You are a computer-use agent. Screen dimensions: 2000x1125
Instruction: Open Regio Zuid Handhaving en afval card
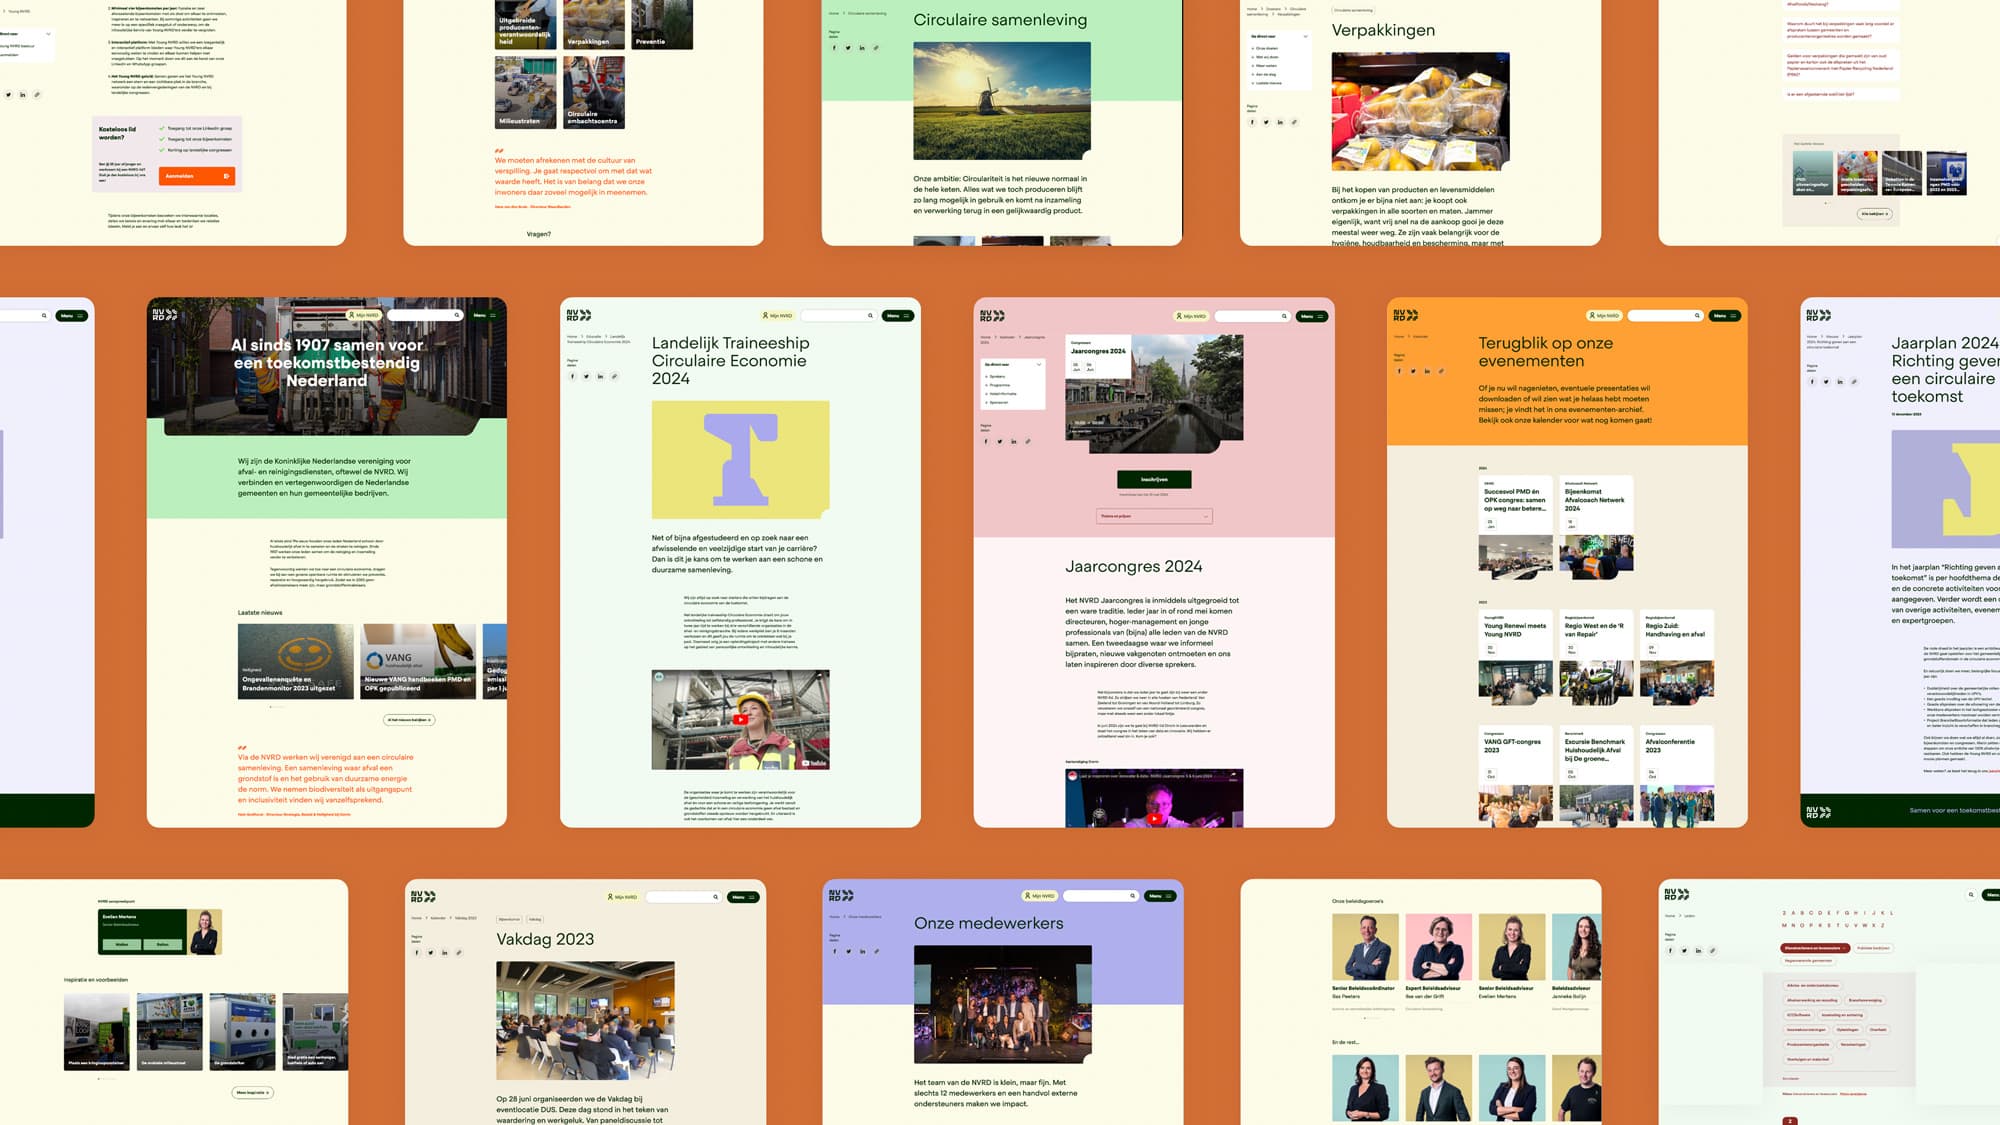click(x=1677, y=658)
